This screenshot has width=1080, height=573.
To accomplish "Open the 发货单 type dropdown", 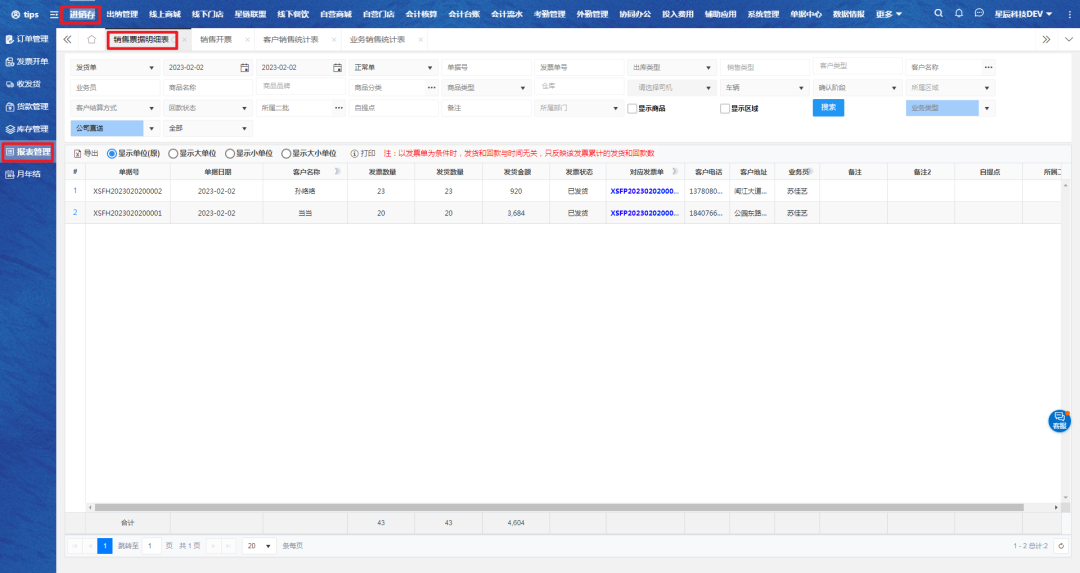I will 115,67.
